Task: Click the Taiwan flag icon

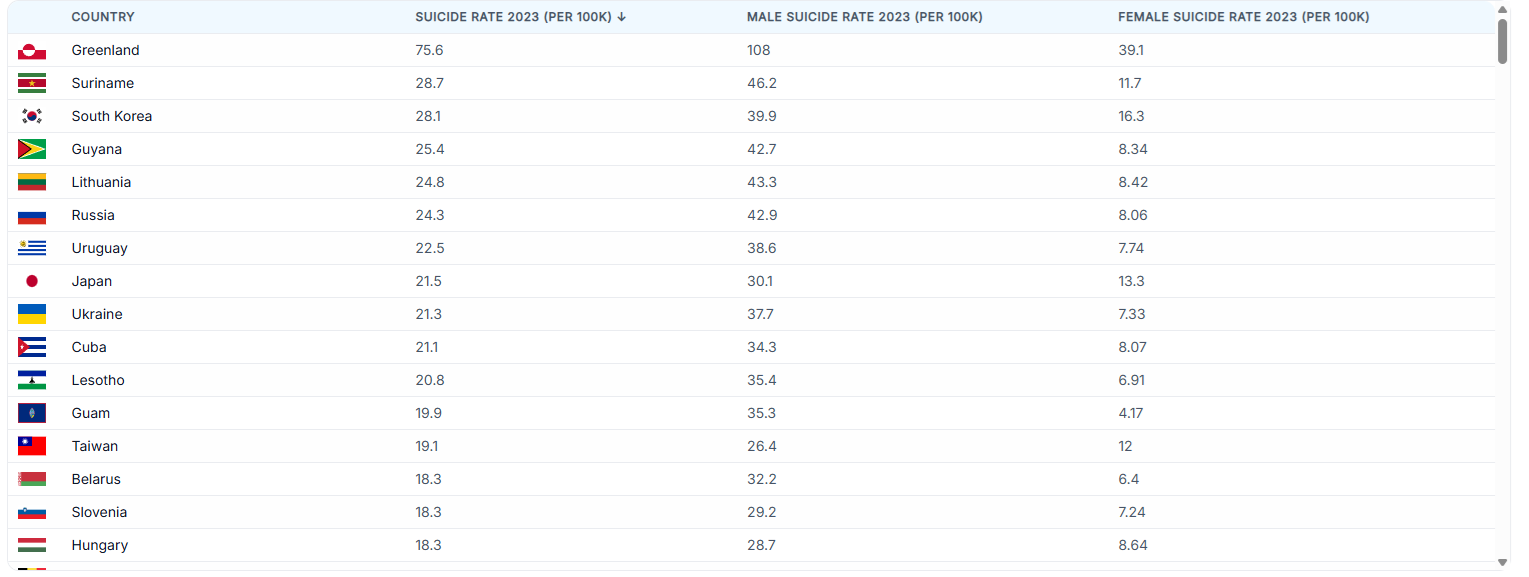Action: point(32,447)
